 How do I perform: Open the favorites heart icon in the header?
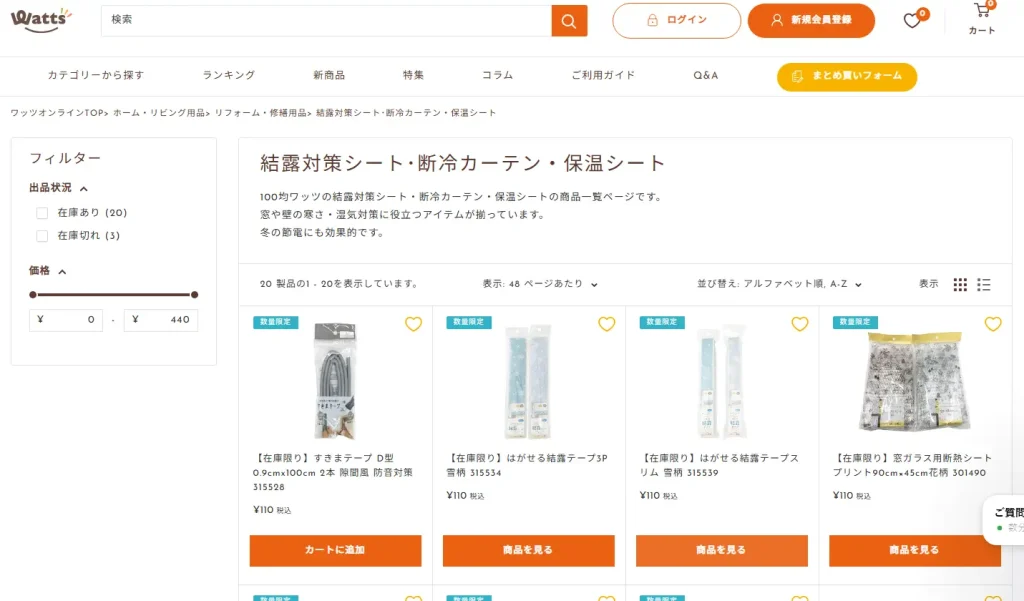(911, 20)
